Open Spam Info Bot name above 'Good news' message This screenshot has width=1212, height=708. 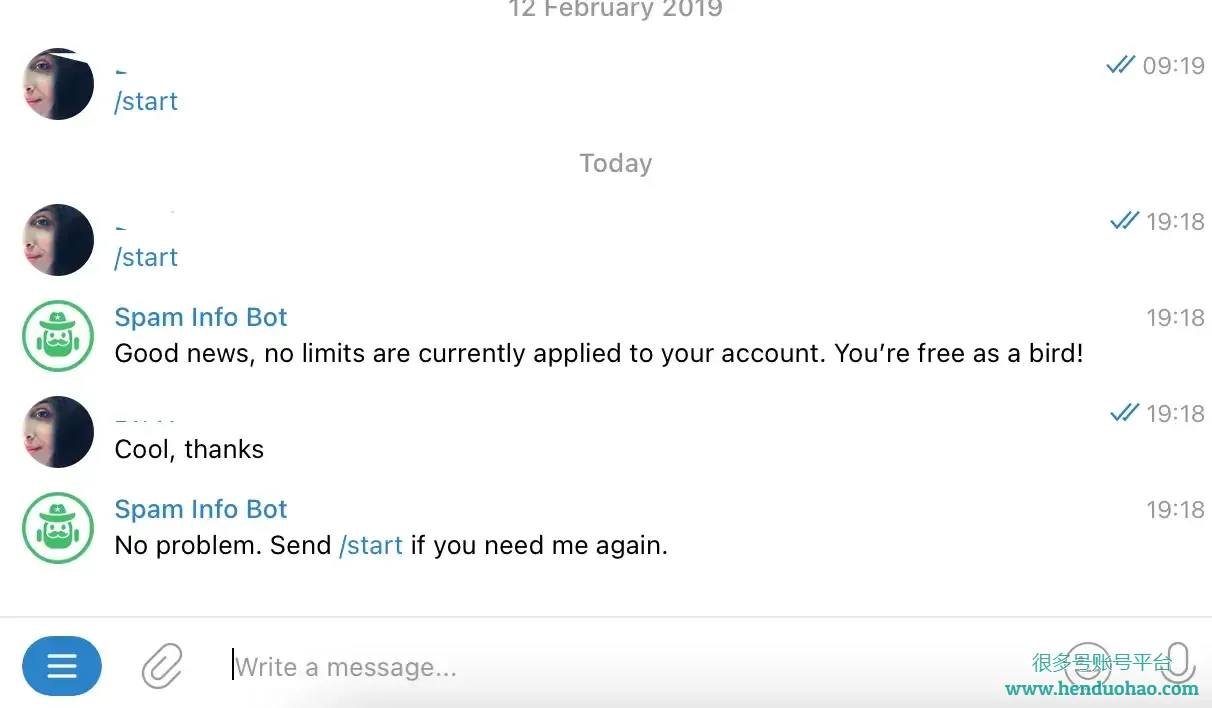201,317
